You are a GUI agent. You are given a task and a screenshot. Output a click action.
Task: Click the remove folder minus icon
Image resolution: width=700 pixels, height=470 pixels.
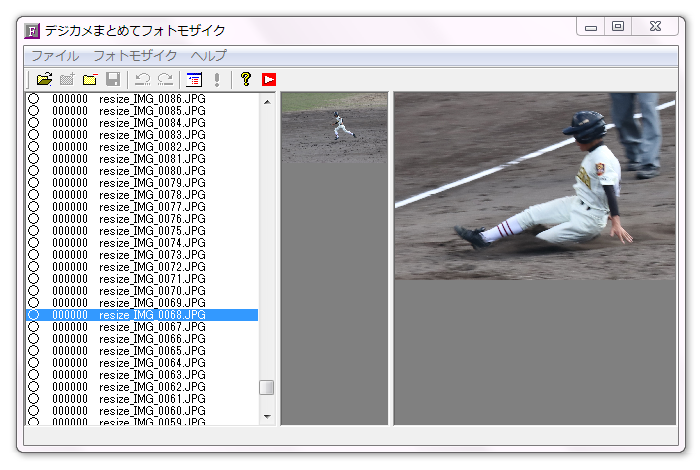click(x=90, y=79)
